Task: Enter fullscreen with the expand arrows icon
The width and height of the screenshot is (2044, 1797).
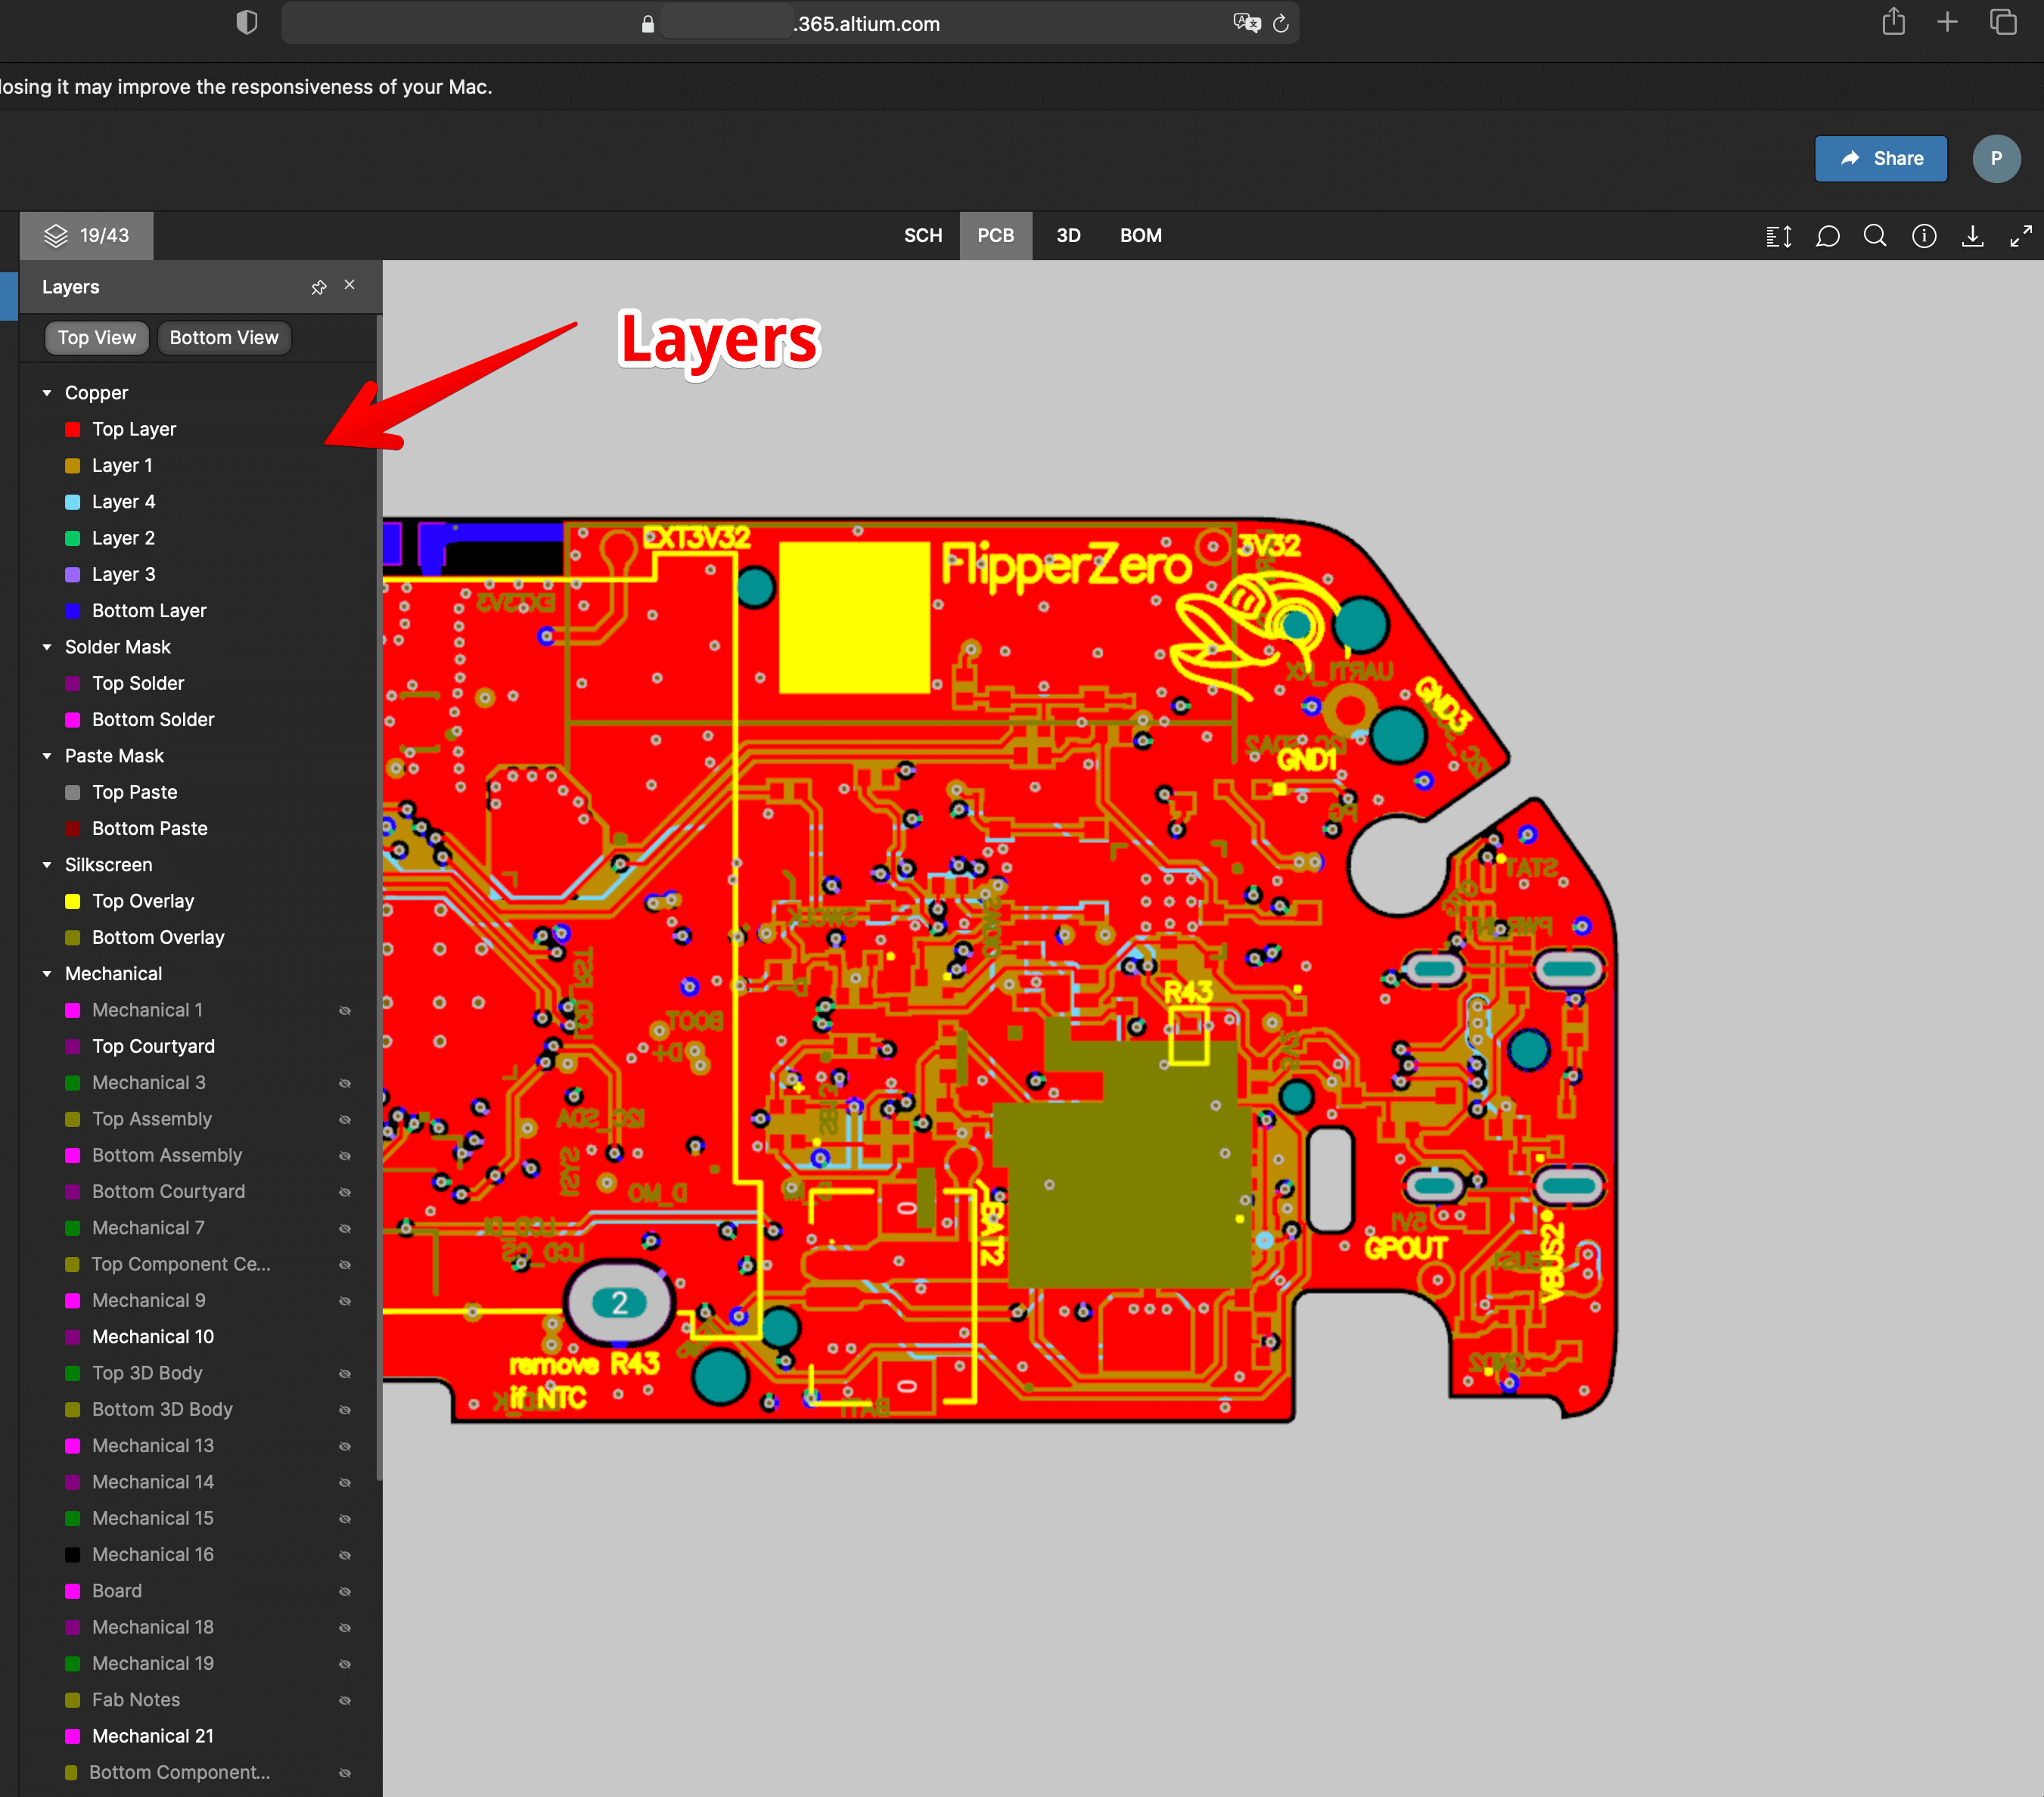Action: coord(2021,236)
